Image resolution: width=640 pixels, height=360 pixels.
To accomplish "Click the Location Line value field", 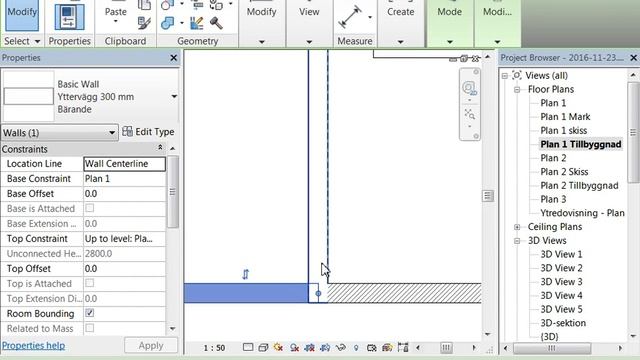I will pos(124,164).
